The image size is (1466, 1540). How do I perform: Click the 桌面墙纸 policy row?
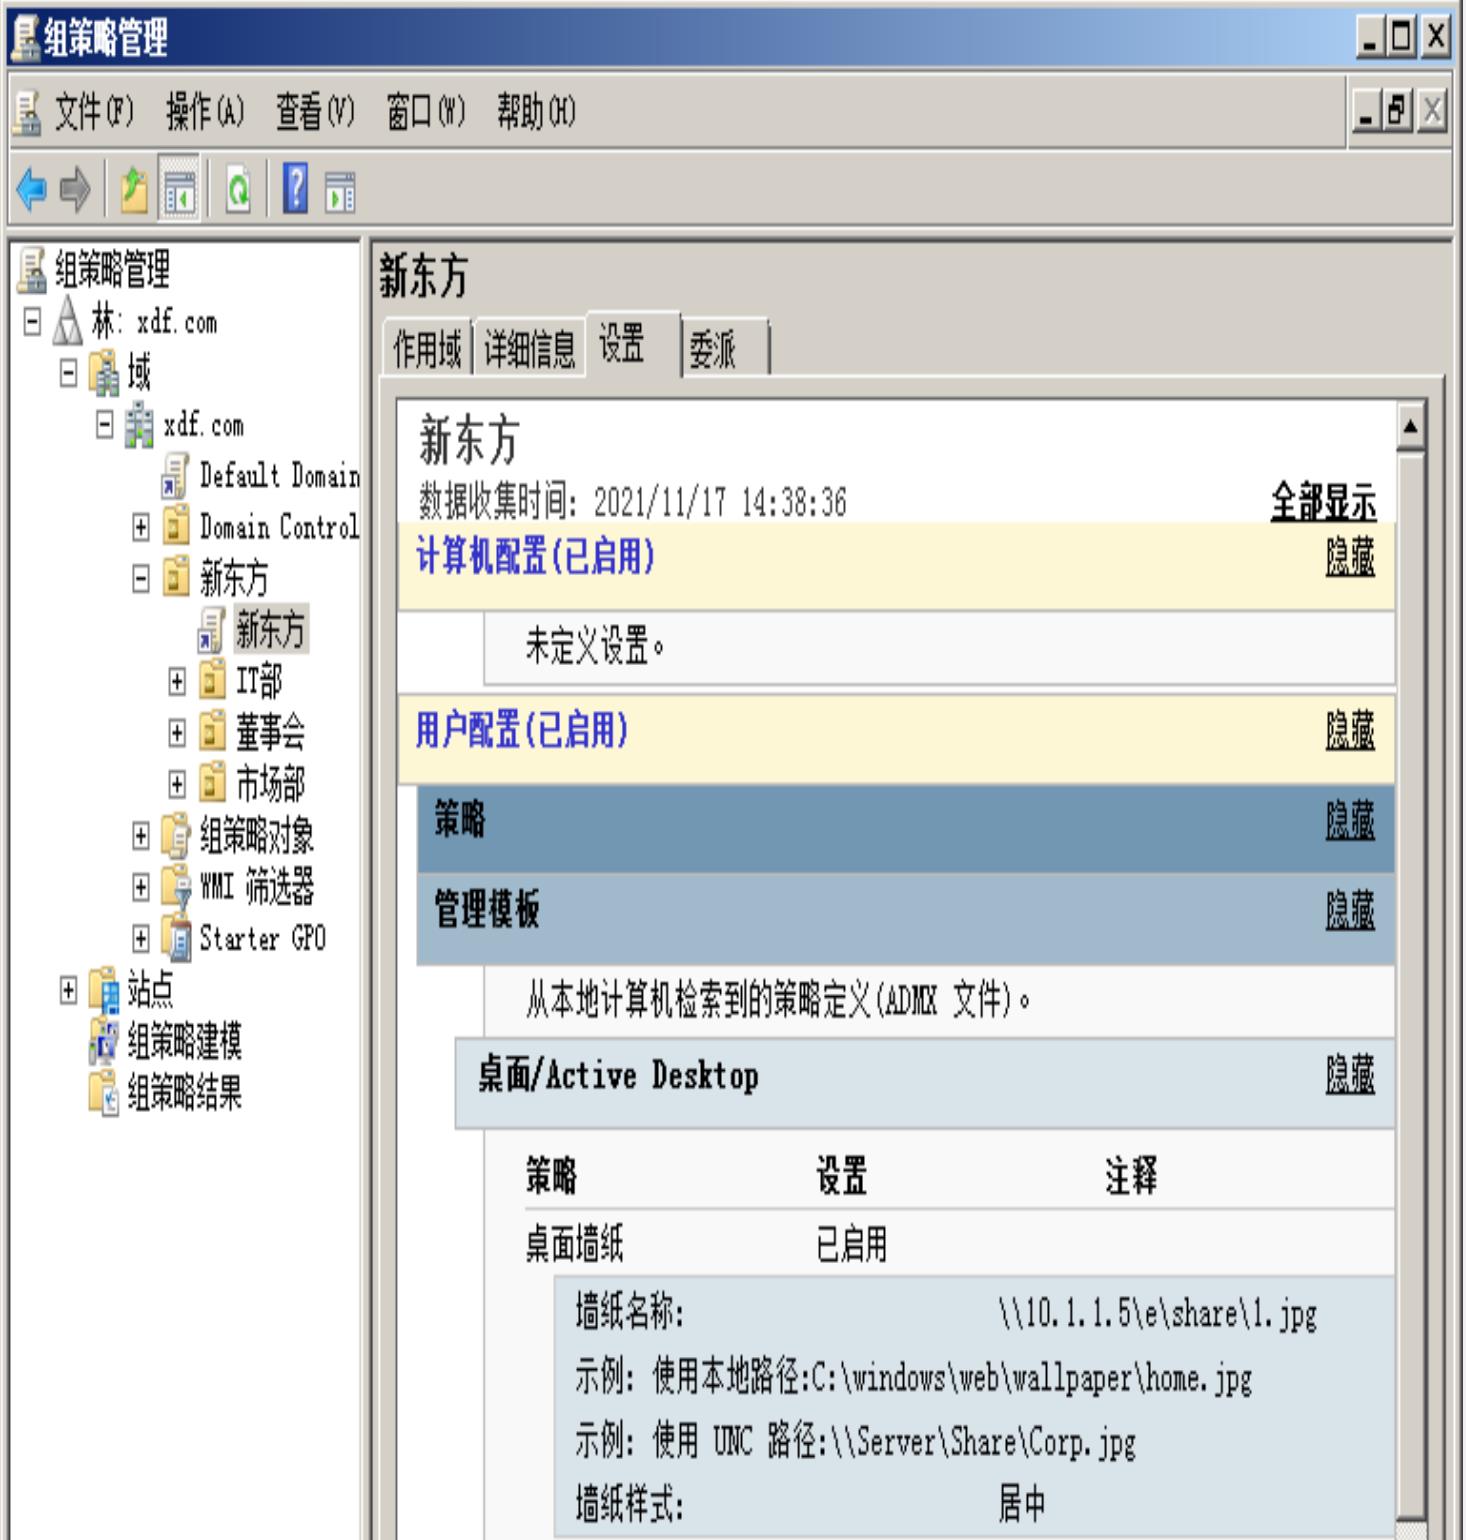point(959,1245)
